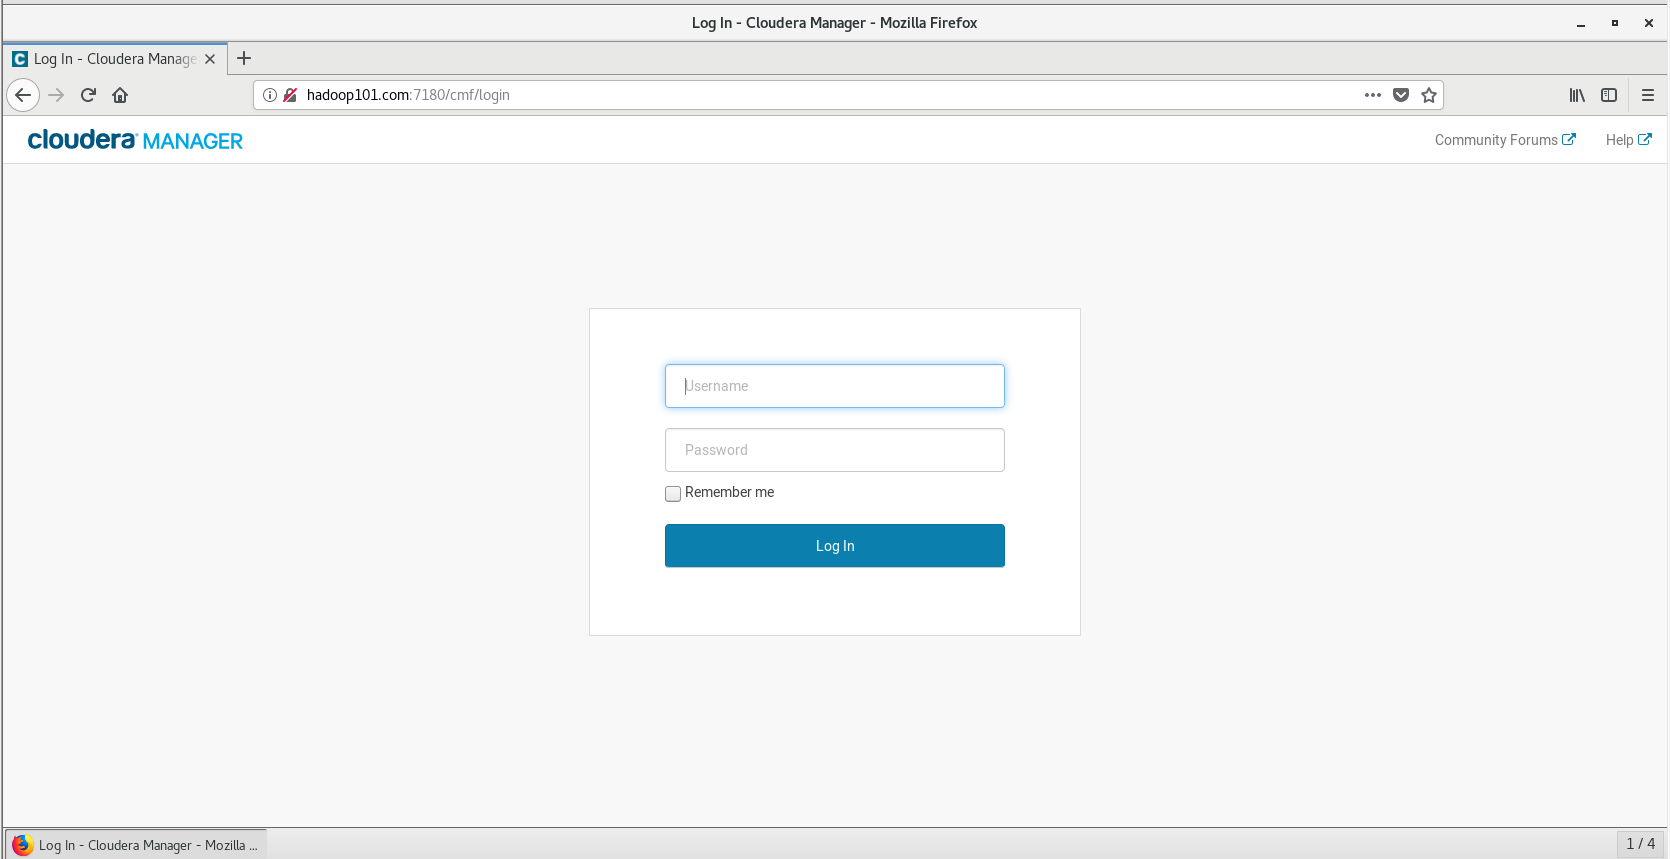Screen dimensions: 1670x859
Task: Open the Community Forums link
Action: [x=1505, y=140]
